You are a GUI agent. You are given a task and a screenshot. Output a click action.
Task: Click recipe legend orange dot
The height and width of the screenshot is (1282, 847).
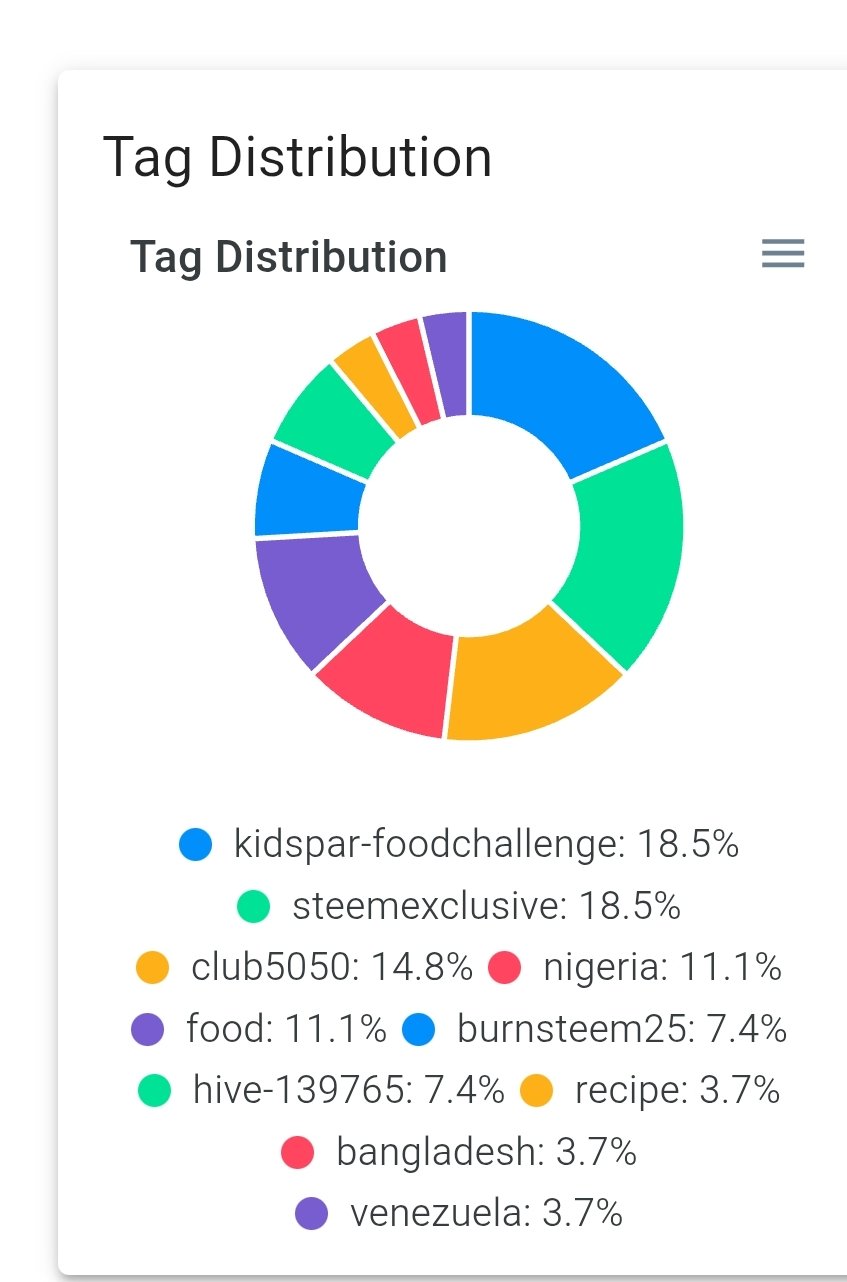[537, 1090]
